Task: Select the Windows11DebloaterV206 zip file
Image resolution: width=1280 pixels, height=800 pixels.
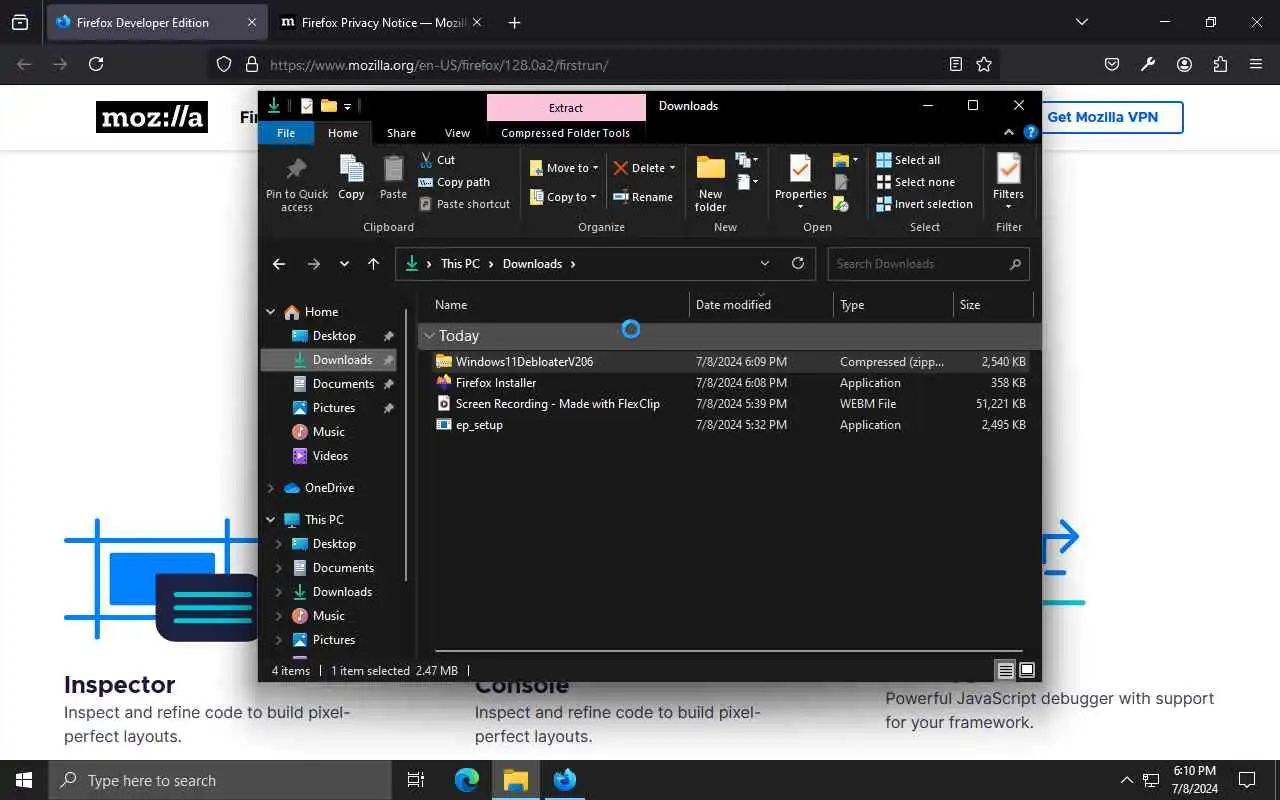Action: [x=731, y=362]
